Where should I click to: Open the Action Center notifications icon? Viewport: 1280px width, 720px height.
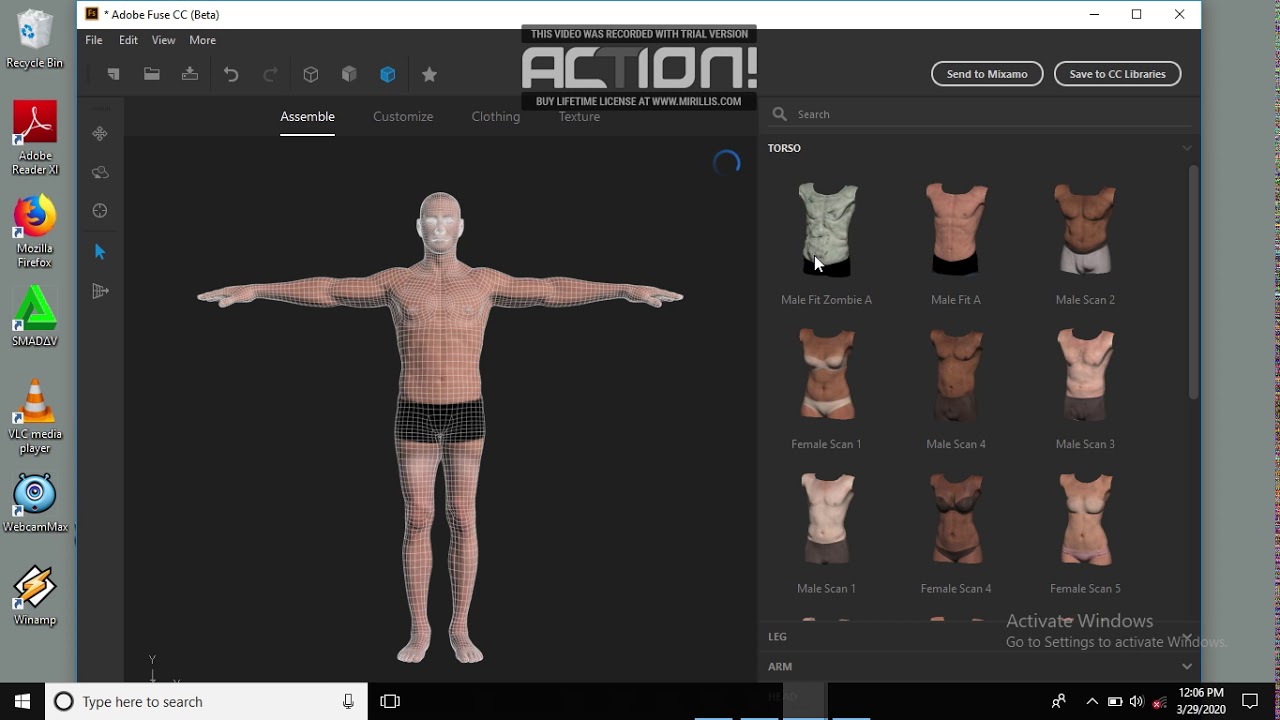click(x=1250, y=701)
